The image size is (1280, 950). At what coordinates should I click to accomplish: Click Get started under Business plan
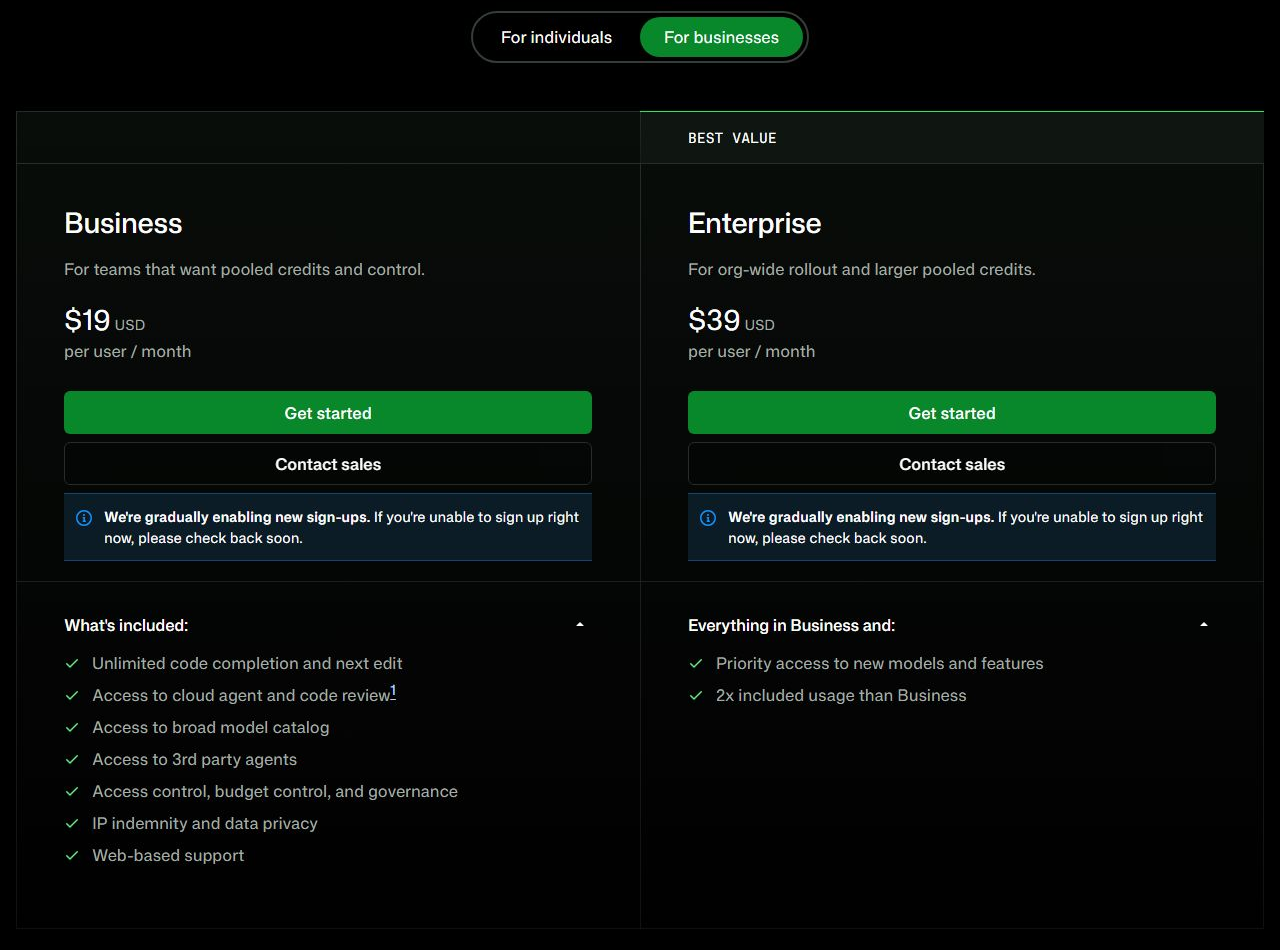coord(328,413)
